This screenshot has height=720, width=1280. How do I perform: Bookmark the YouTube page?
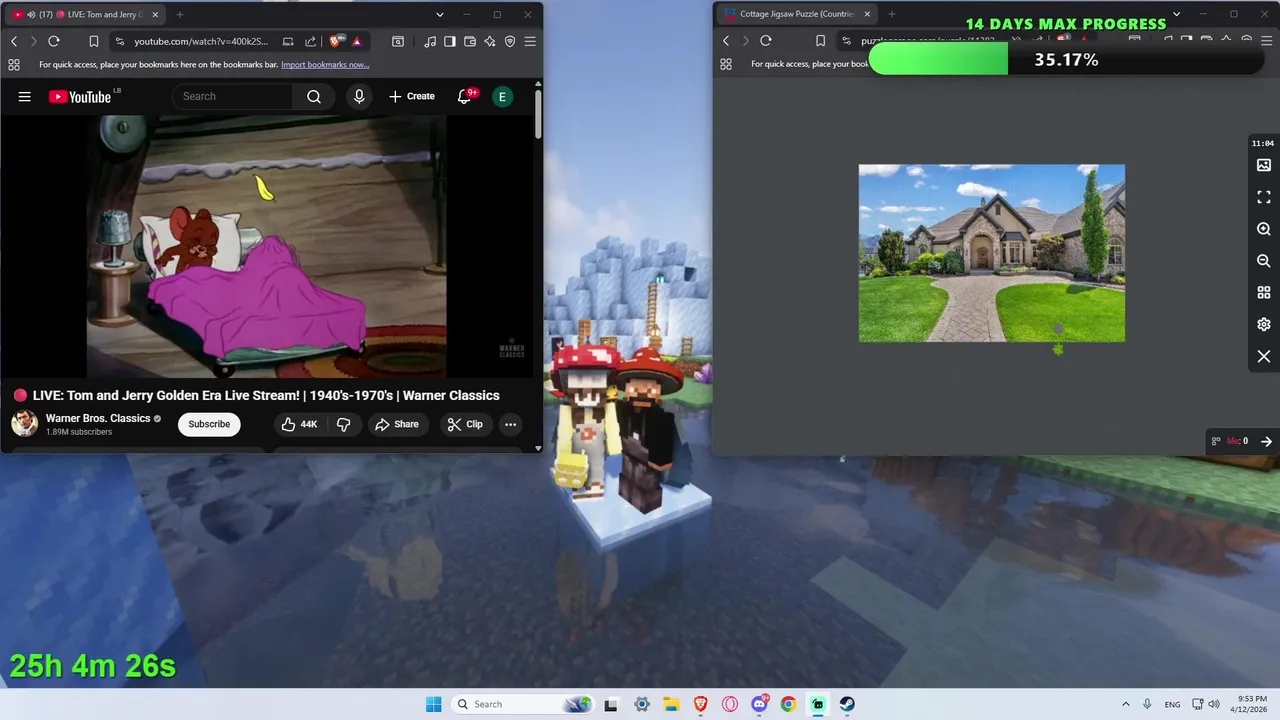[x=93, y=41]
